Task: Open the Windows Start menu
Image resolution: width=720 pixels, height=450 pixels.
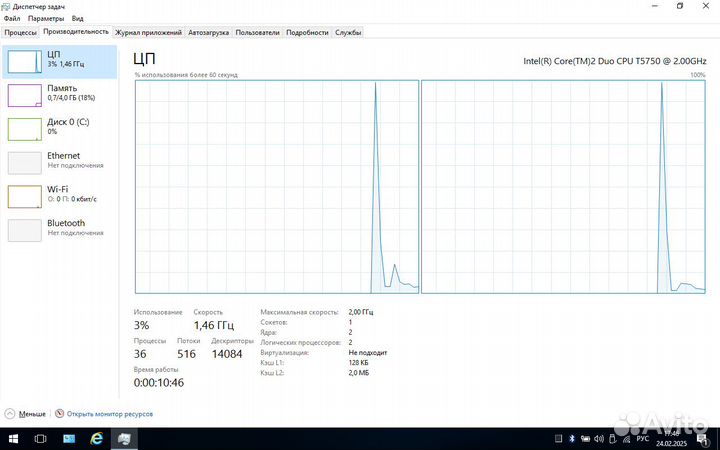Action: 13,439
